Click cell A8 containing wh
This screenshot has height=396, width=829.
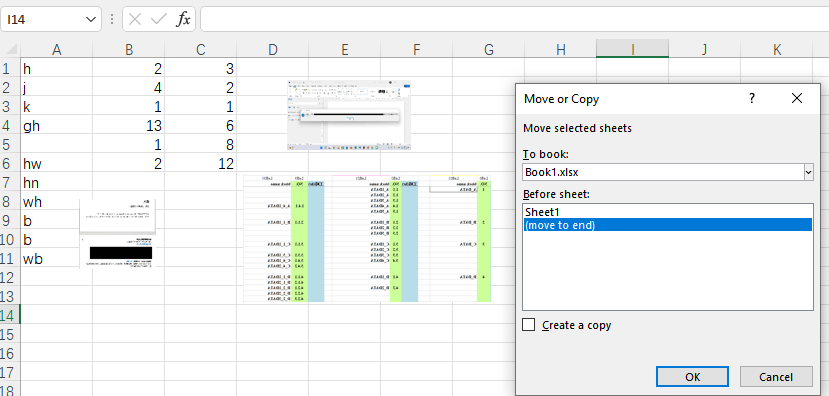[57, 202]
